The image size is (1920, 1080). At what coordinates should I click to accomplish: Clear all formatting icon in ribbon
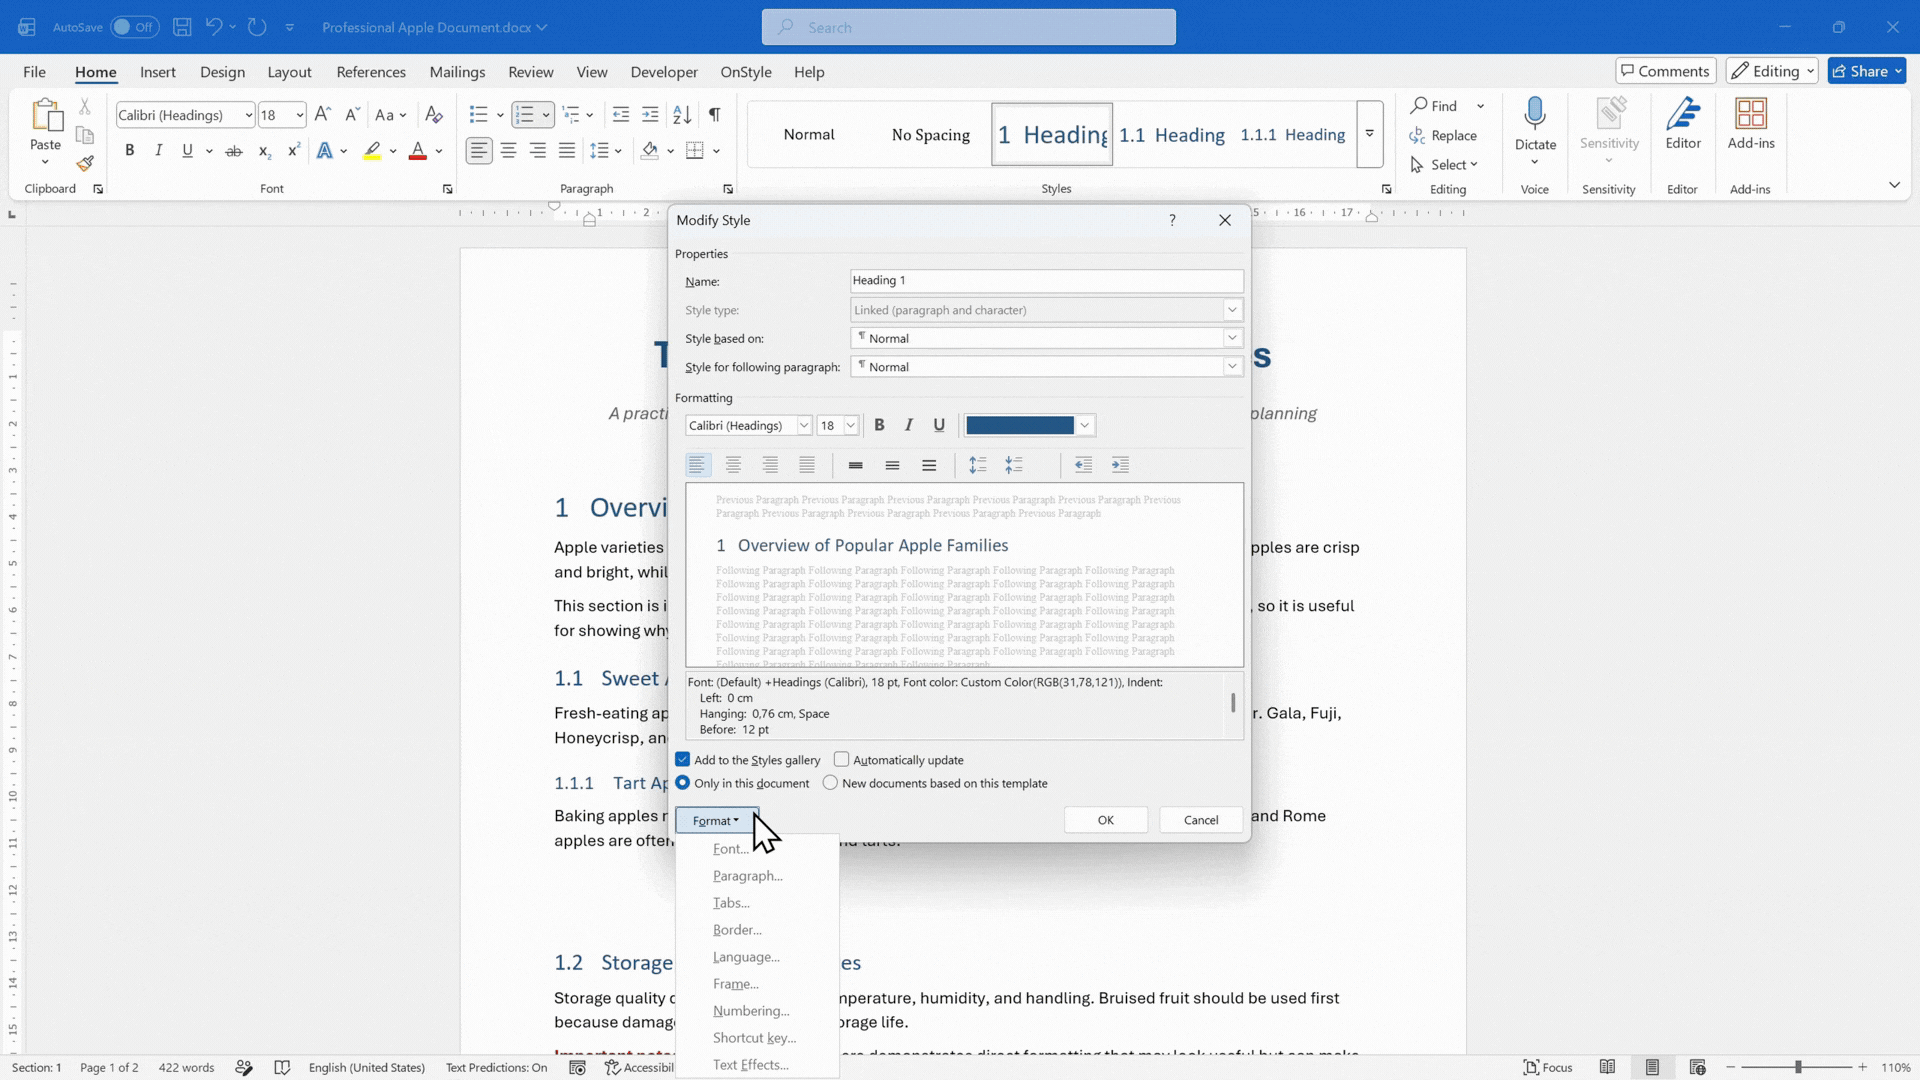click(x=433, y=115)
